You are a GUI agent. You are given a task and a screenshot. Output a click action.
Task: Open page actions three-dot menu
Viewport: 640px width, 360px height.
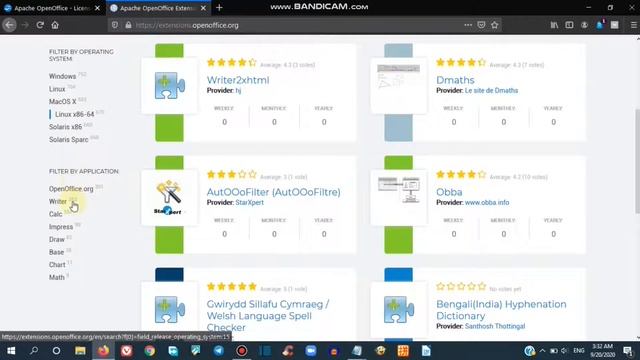pyautogui.click(x=468, y=25)
